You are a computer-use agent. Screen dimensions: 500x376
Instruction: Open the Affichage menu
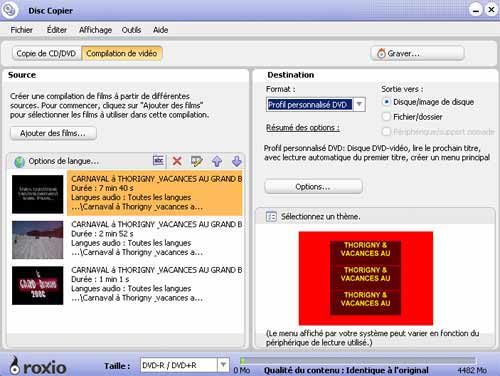(x=95, y=30)
